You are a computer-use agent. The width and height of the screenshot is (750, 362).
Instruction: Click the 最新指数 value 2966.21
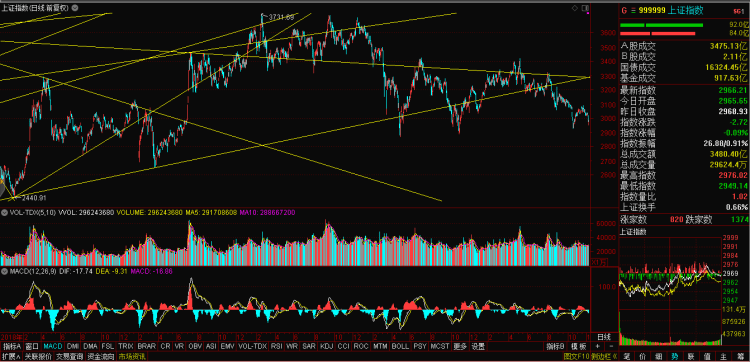pyautogui.click(x=732, y=90)
